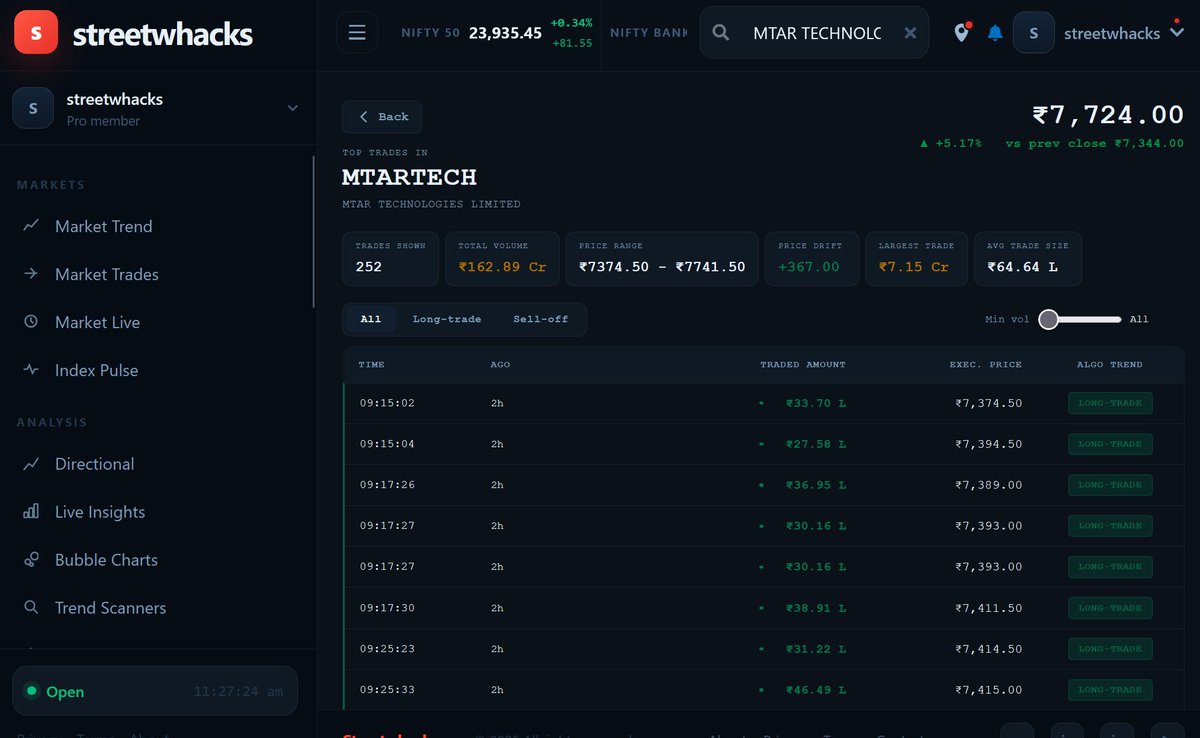
Task: Click the sidebar S avatar
Action: [x=33, y=108]
